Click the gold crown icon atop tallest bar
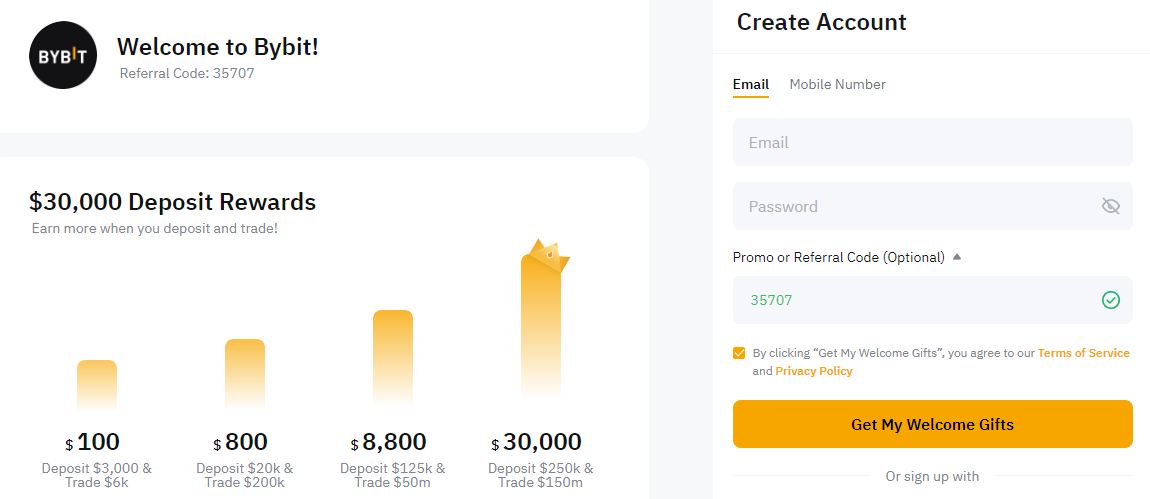Viewport: 1150px width, 499px height. pyautogui.click(x=549, y=255)
